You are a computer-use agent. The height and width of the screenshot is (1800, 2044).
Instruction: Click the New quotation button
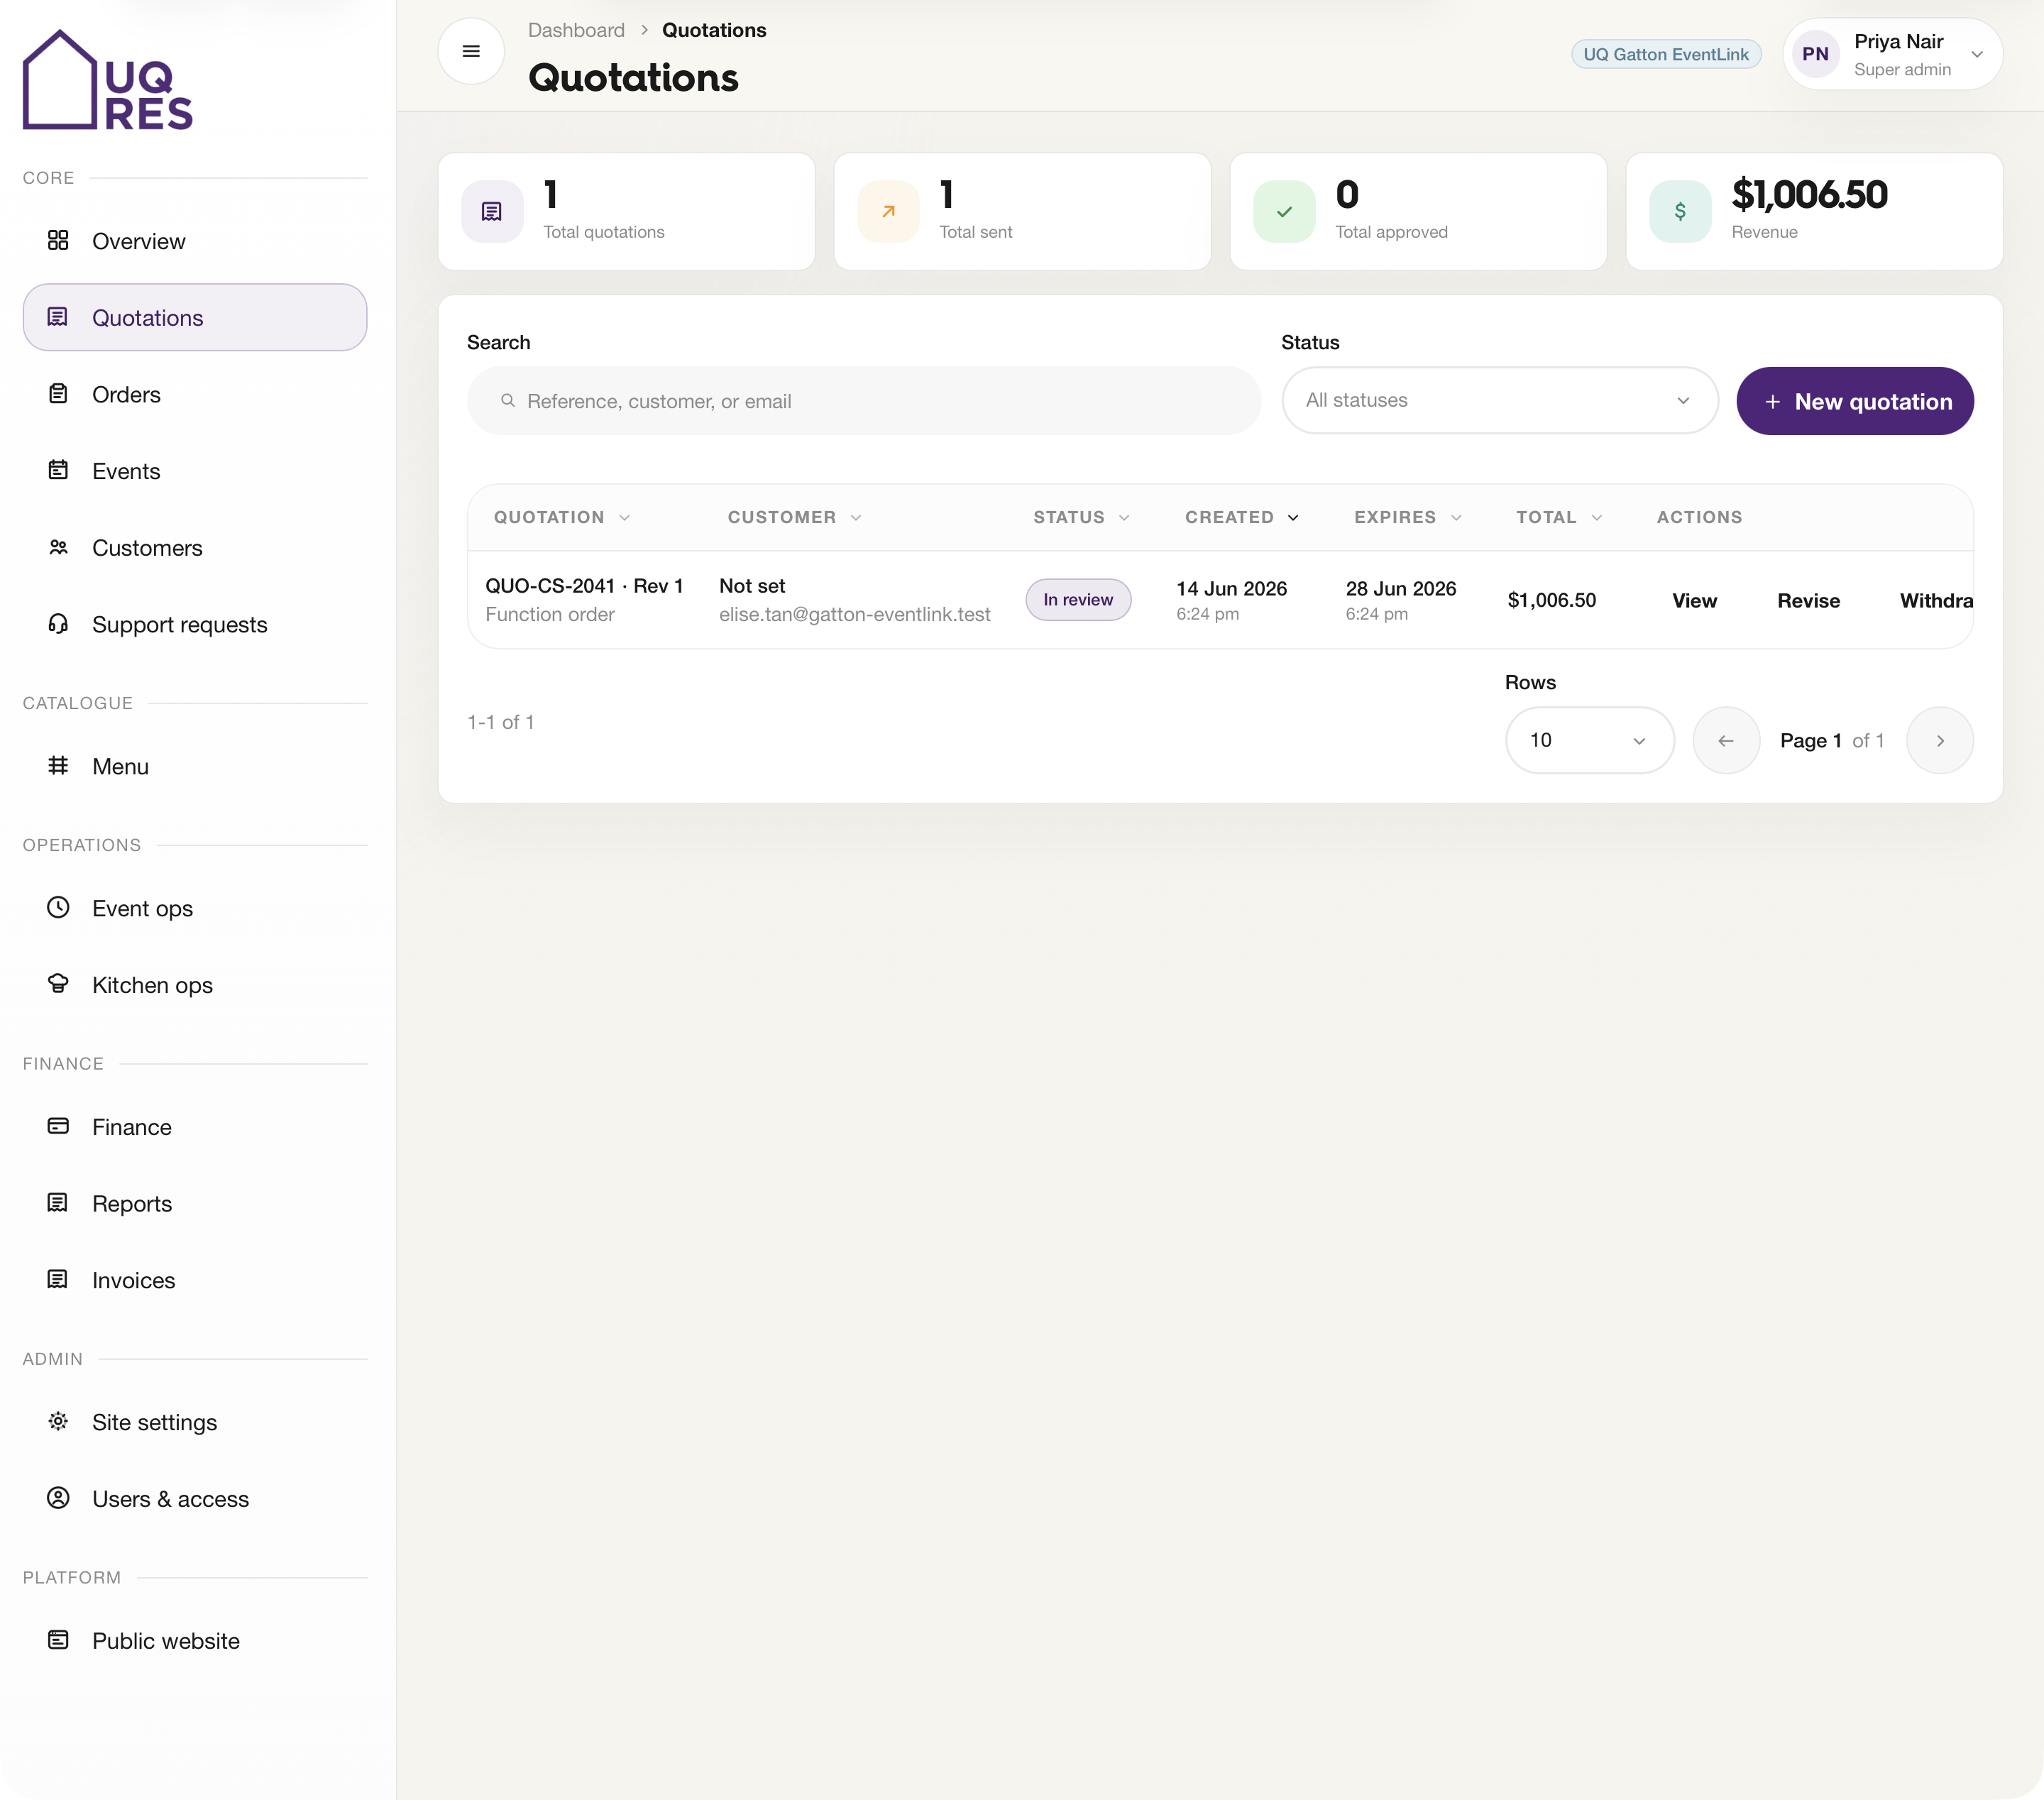click(x=1855, y=401)
